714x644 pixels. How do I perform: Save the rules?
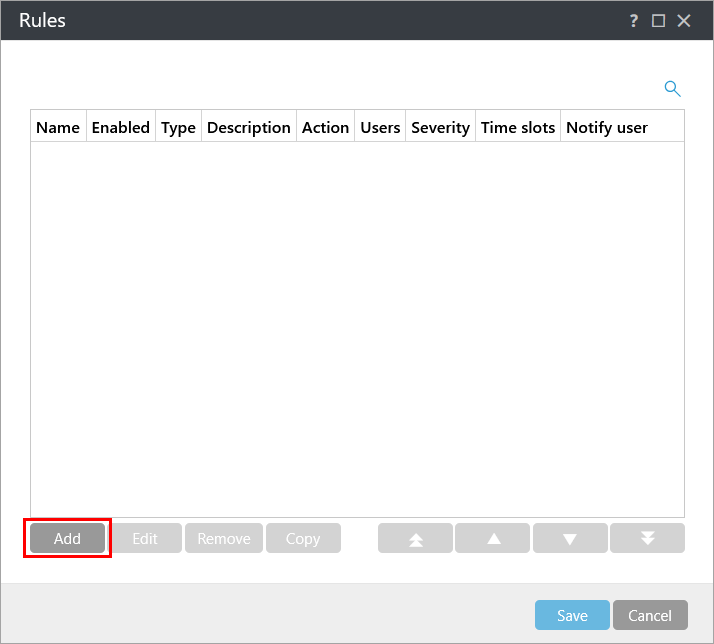(572, 615)
